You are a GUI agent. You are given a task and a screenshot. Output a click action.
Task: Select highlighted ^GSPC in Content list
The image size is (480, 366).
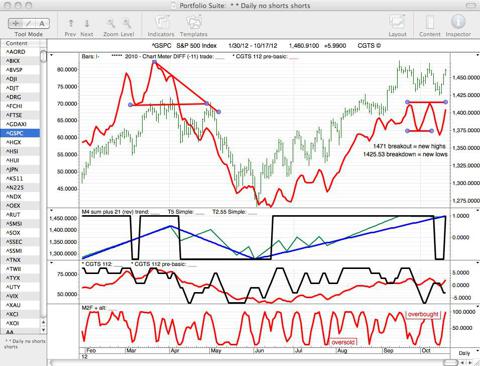[20, 133]
